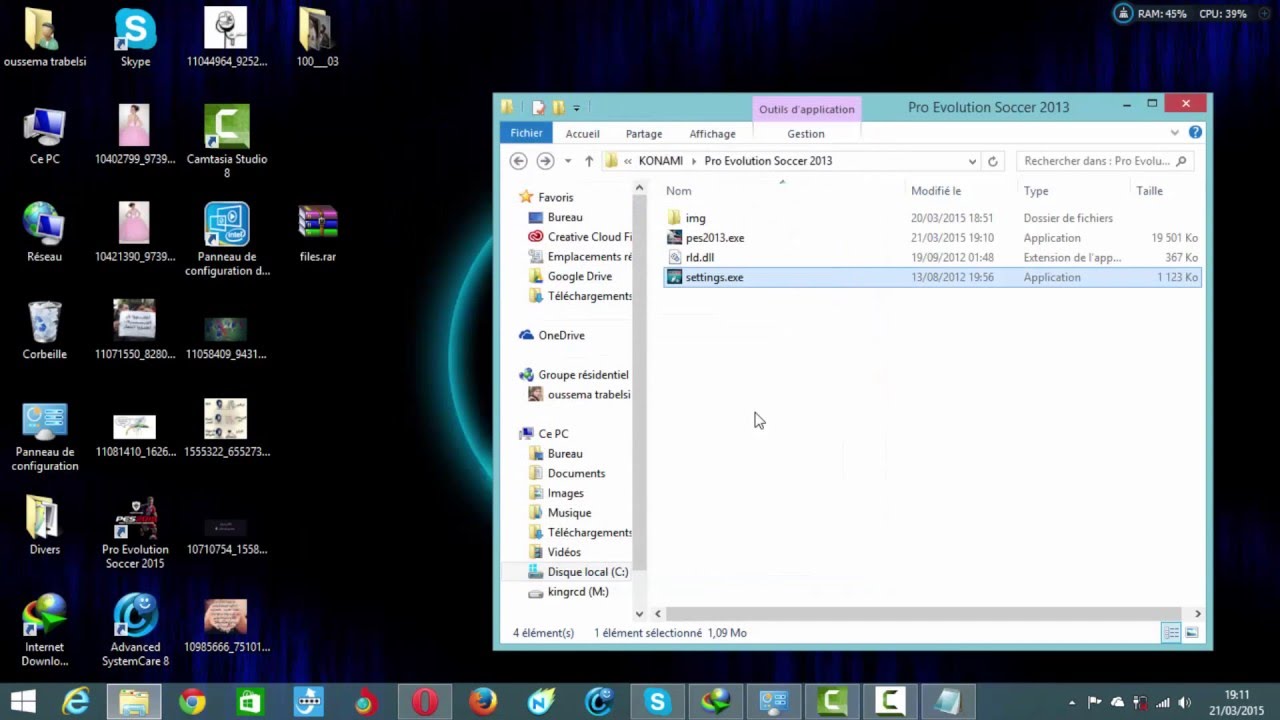Launch Internet Explorer from the taskbar
Image resolution: width=1280 pixels, height=720 pixels.
tap(76, 702)
